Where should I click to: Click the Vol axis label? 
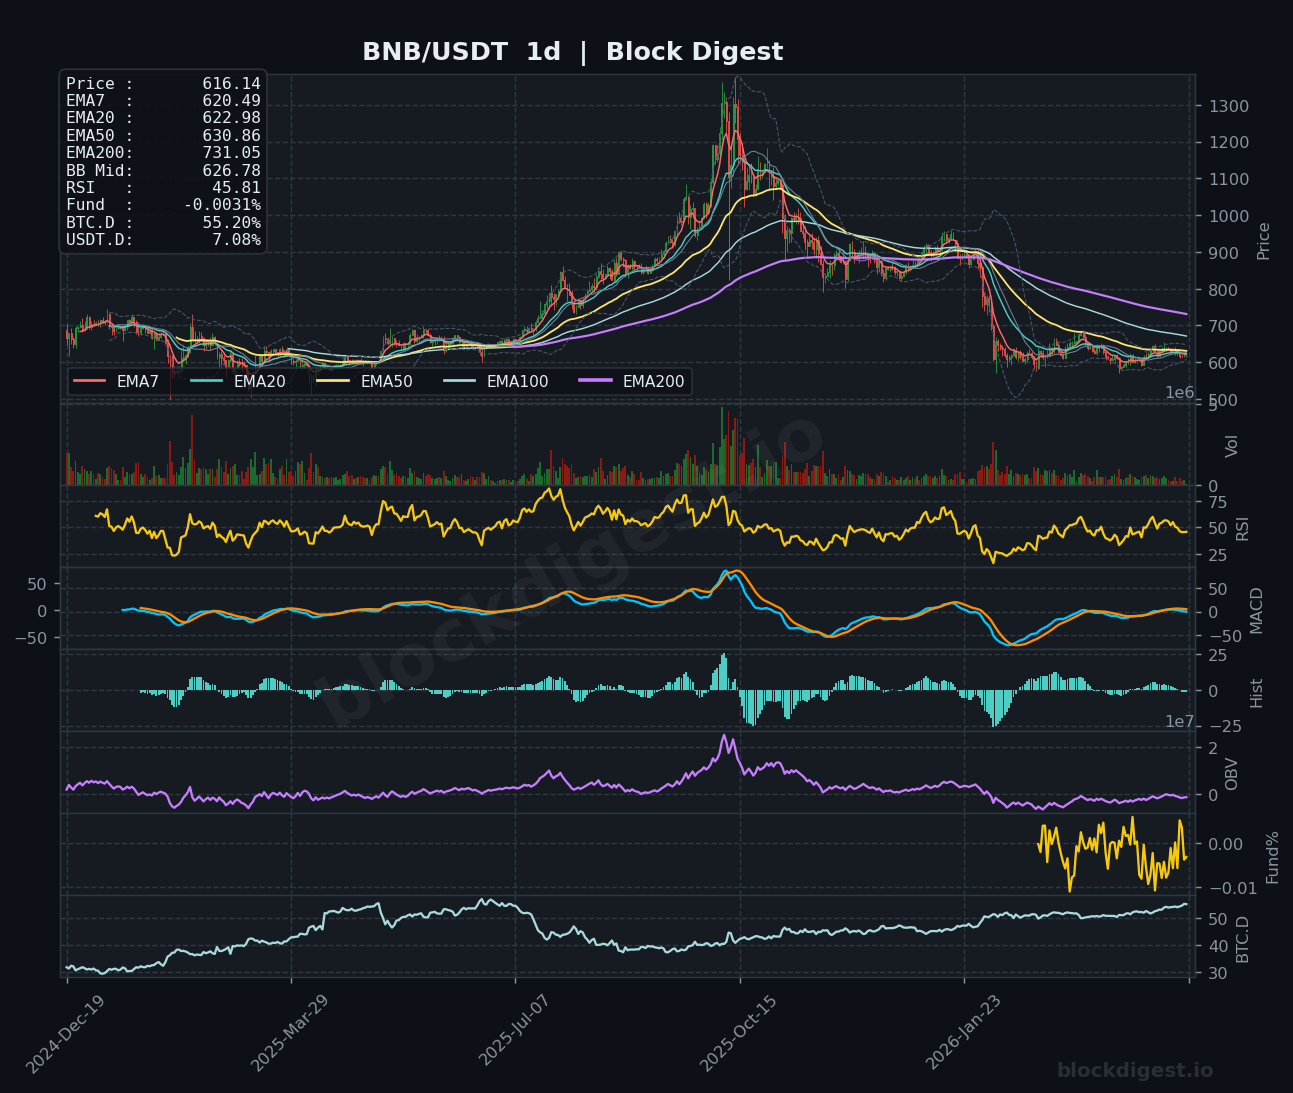pos(1232,446)
